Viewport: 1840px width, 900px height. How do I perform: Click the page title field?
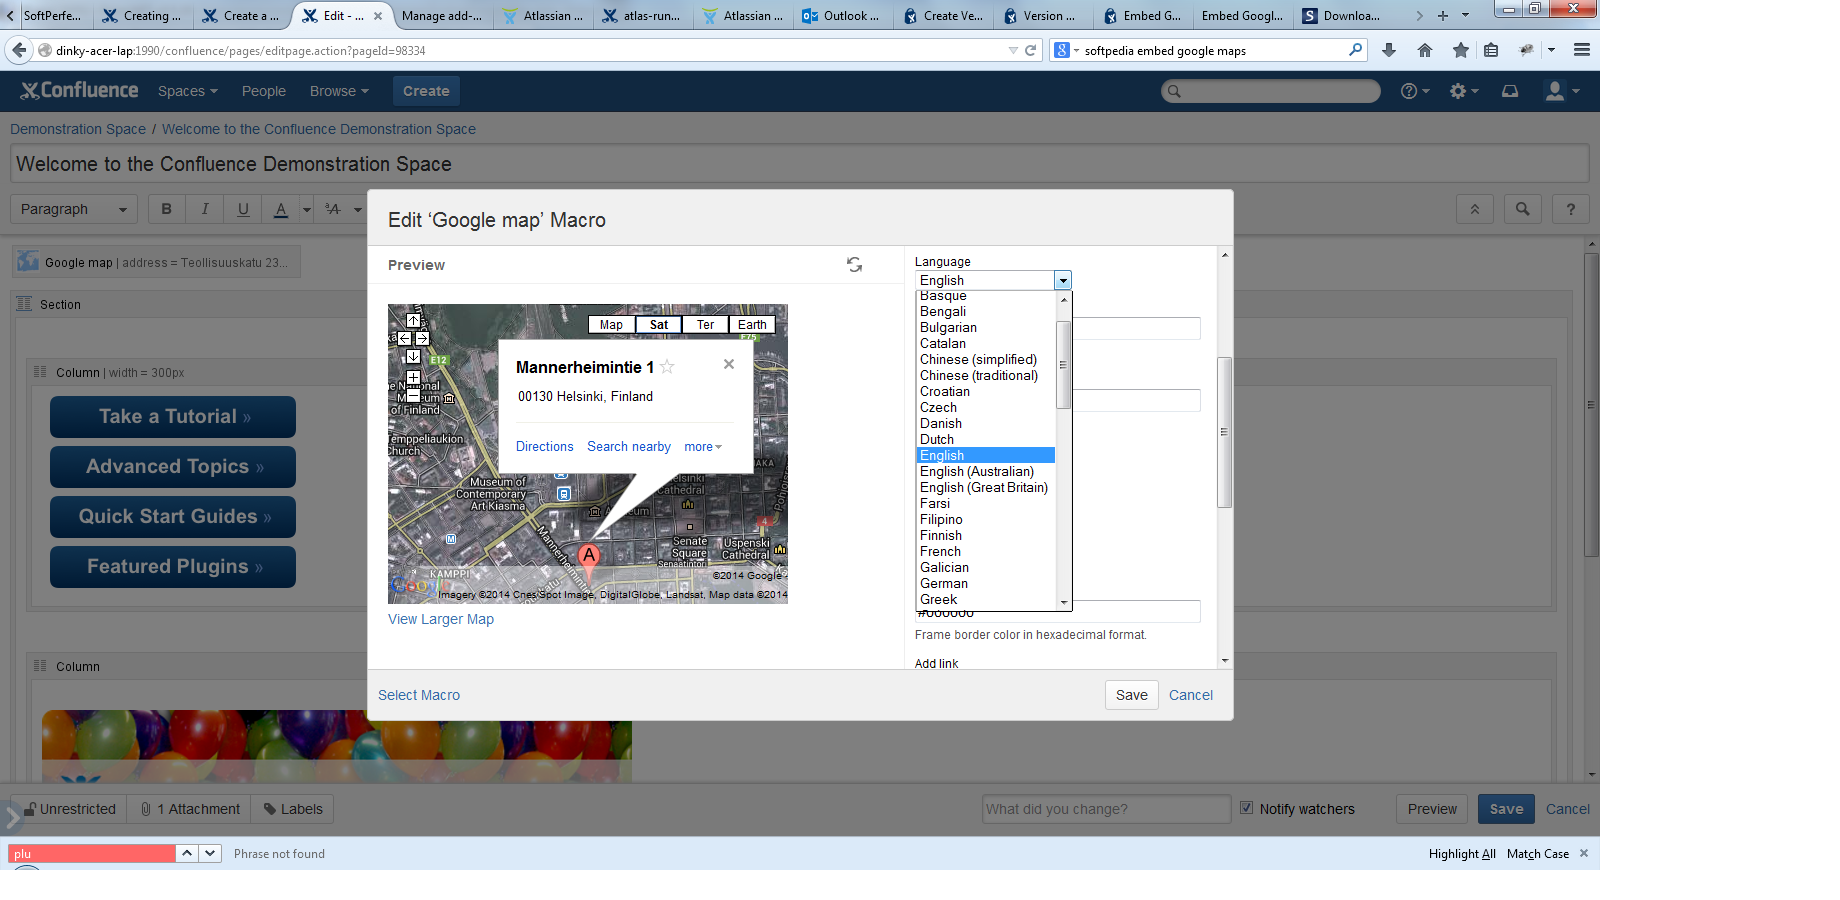[799, 164]
